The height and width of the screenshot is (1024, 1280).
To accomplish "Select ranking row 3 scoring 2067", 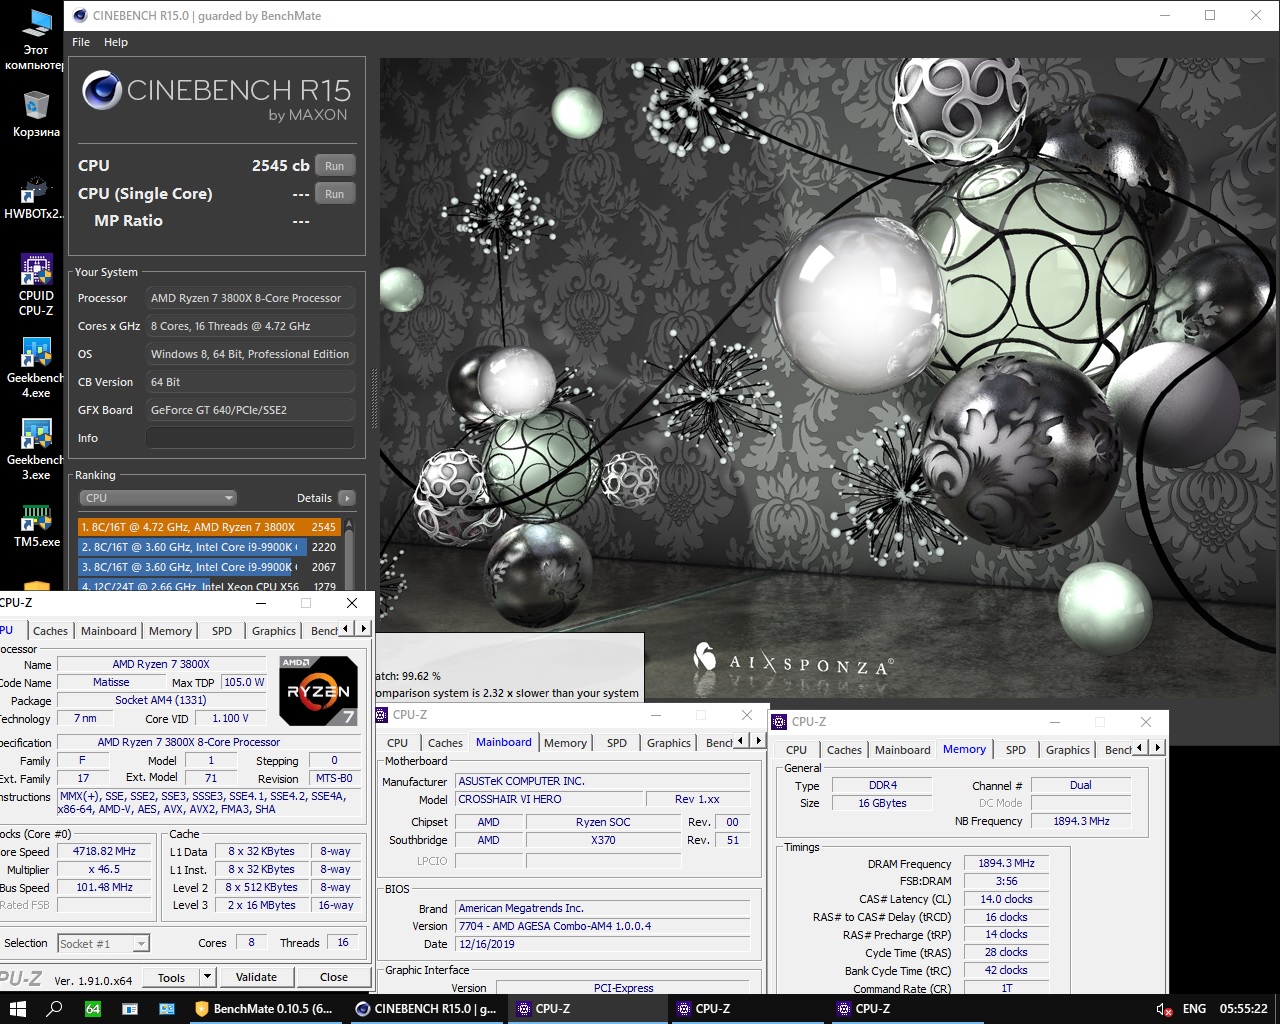I will [209, 567].
